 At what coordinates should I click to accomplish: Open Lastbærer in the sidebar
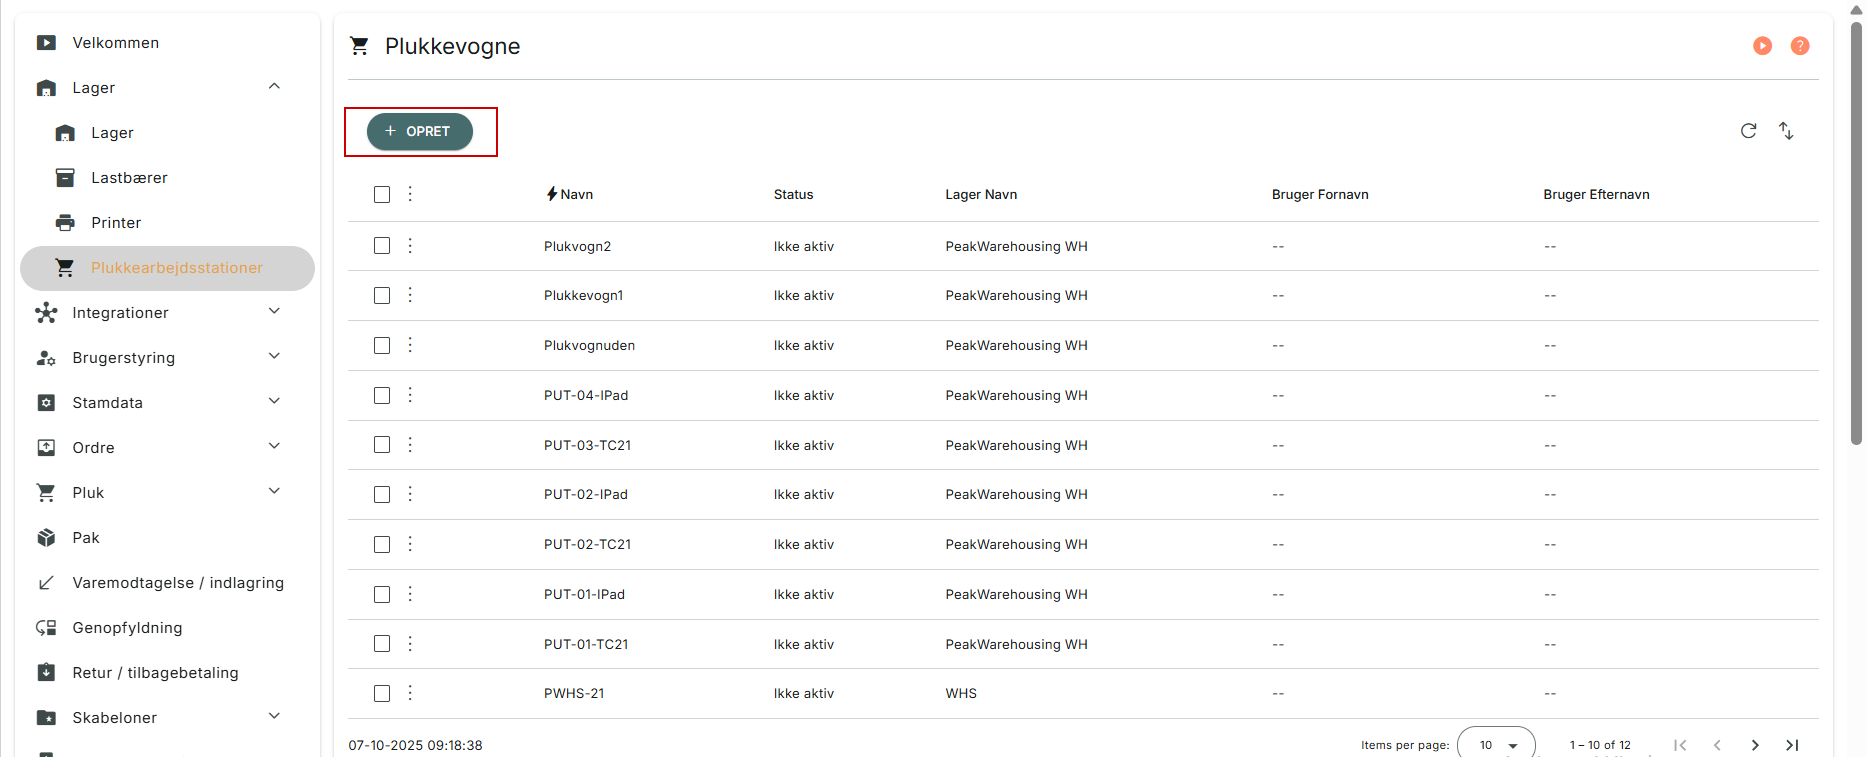click(x=129, y=178)
